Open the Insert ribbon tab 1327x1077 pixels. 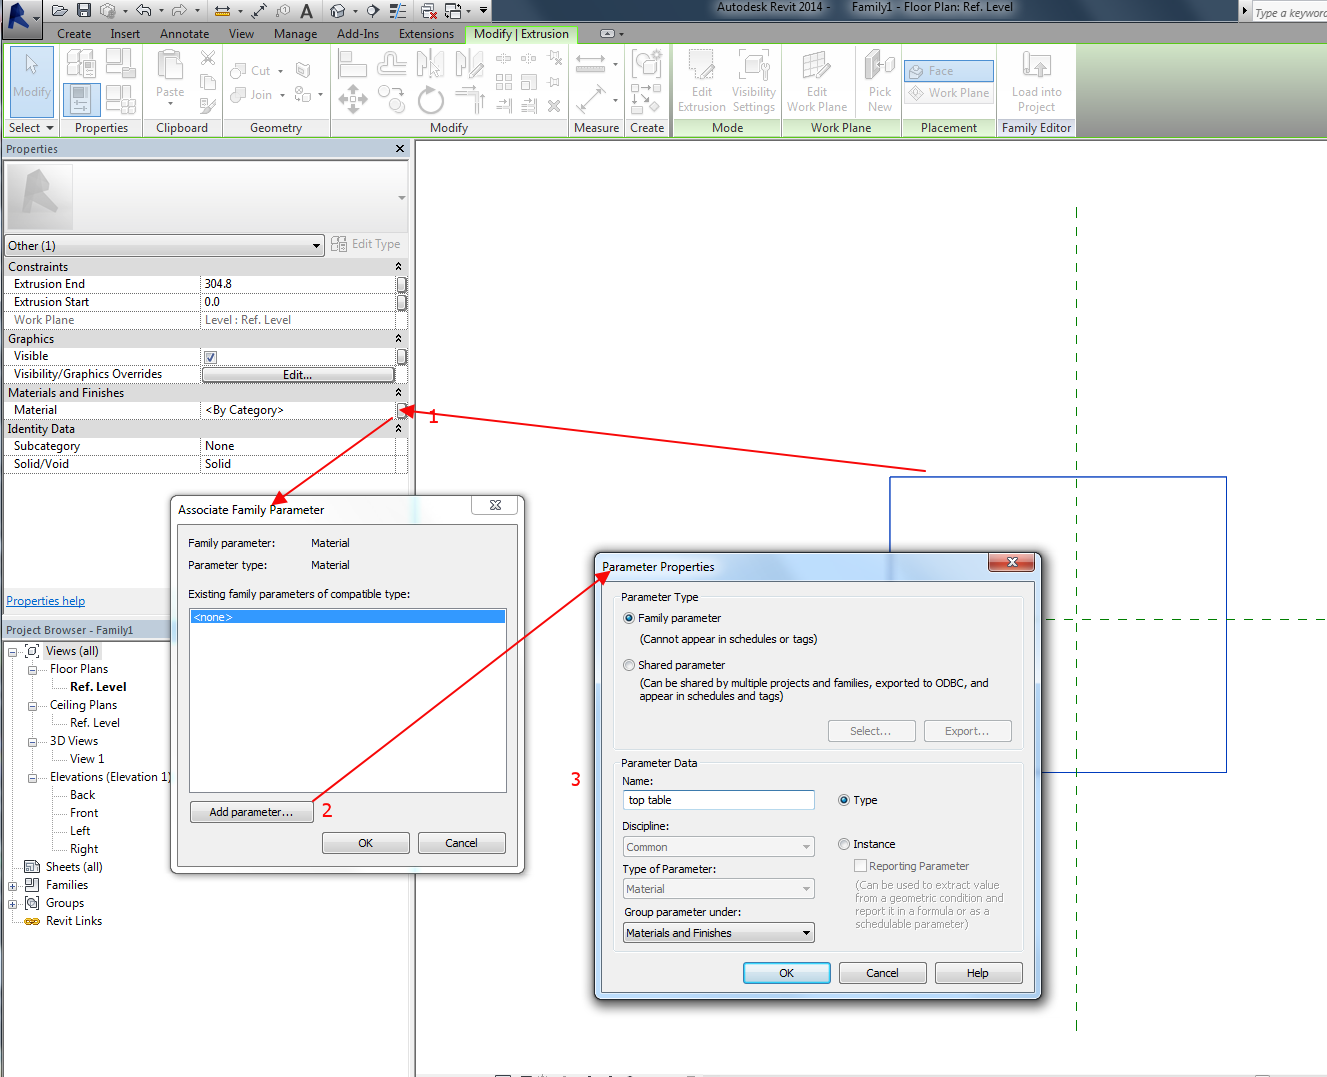pos(125,34)
